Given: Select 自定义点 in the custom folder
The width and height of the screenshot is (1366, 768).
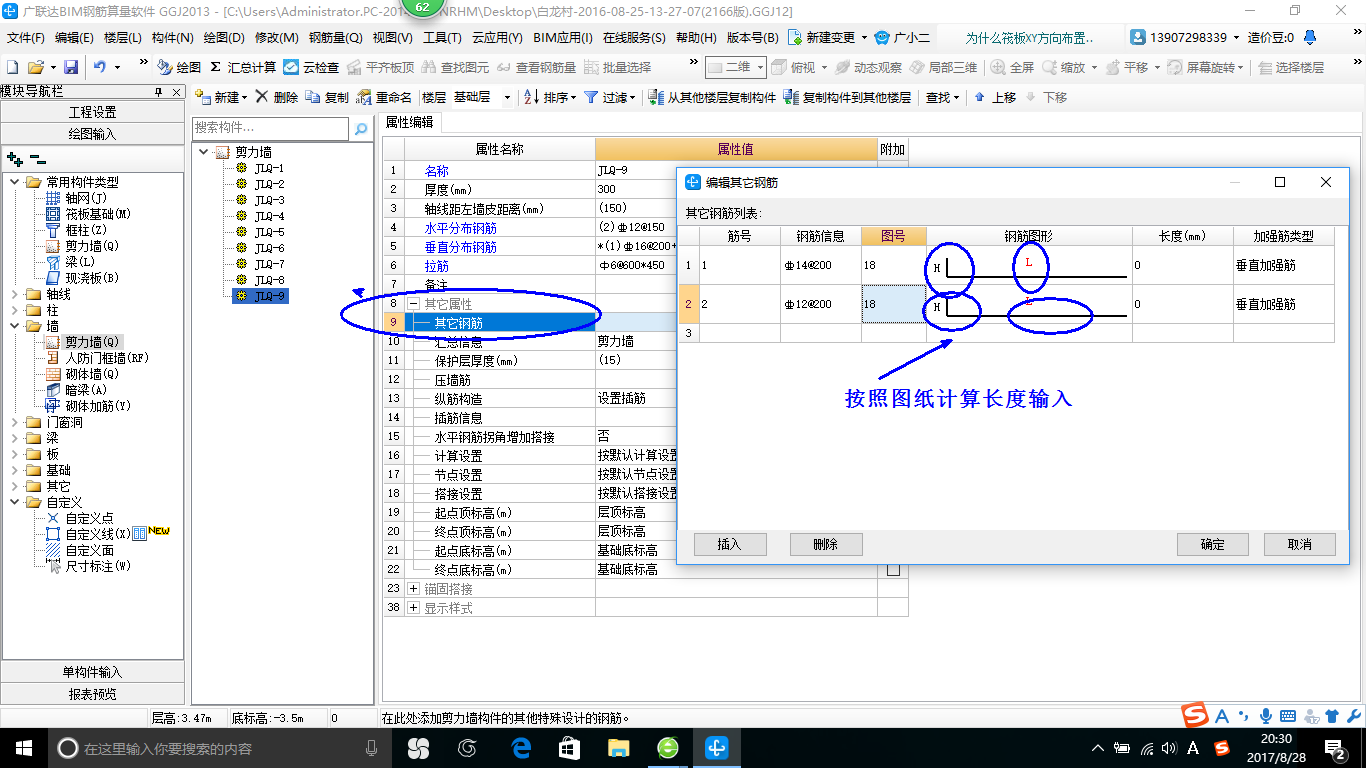Looking at the screenshot, I should 80,518.
